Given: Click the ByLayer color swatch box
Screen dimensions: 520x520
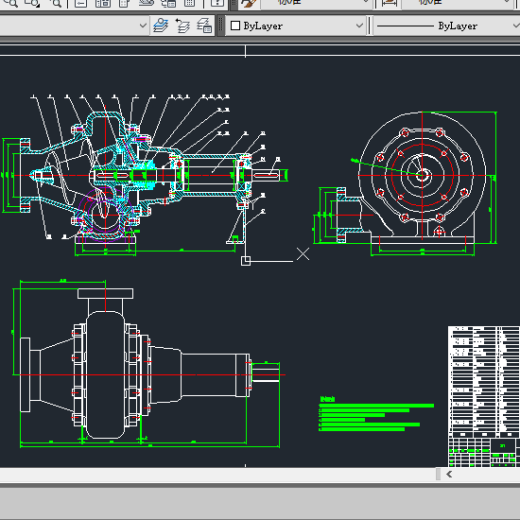Looking at the screenshot, I should coord(235,26).
